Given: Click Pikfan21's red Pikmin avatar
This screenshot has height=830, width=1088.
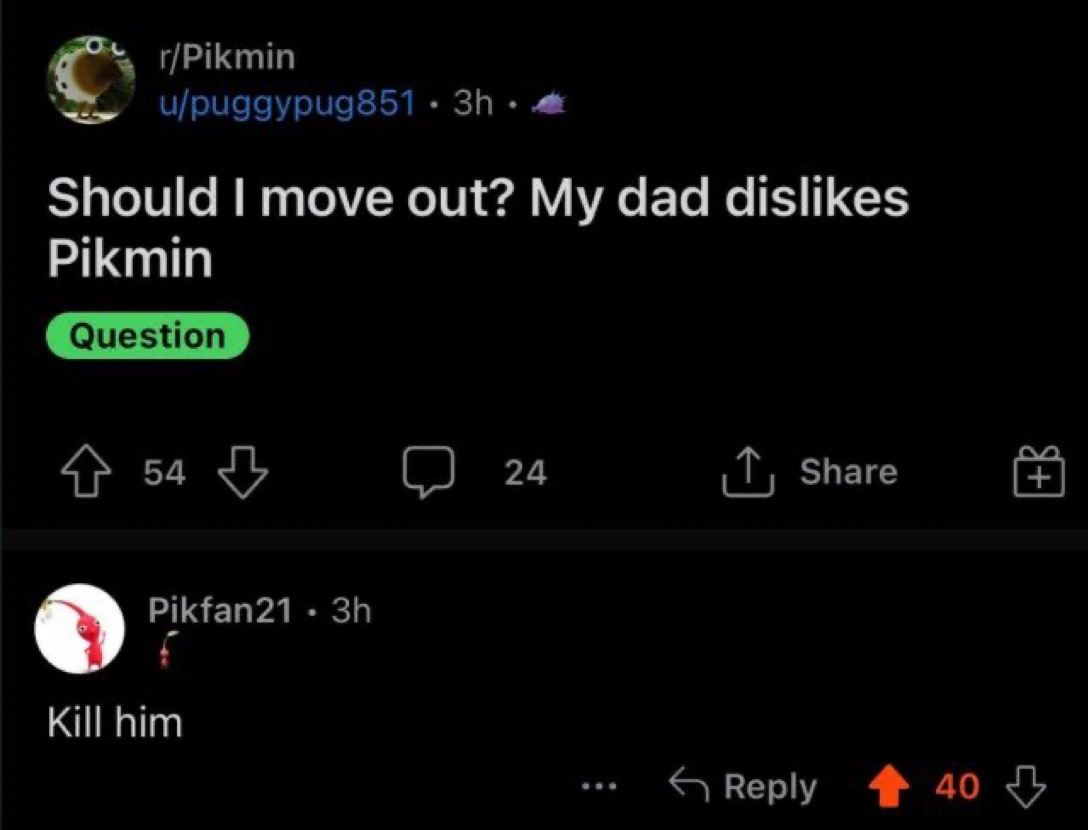Looking at the screenshot, I should (79, 629).
